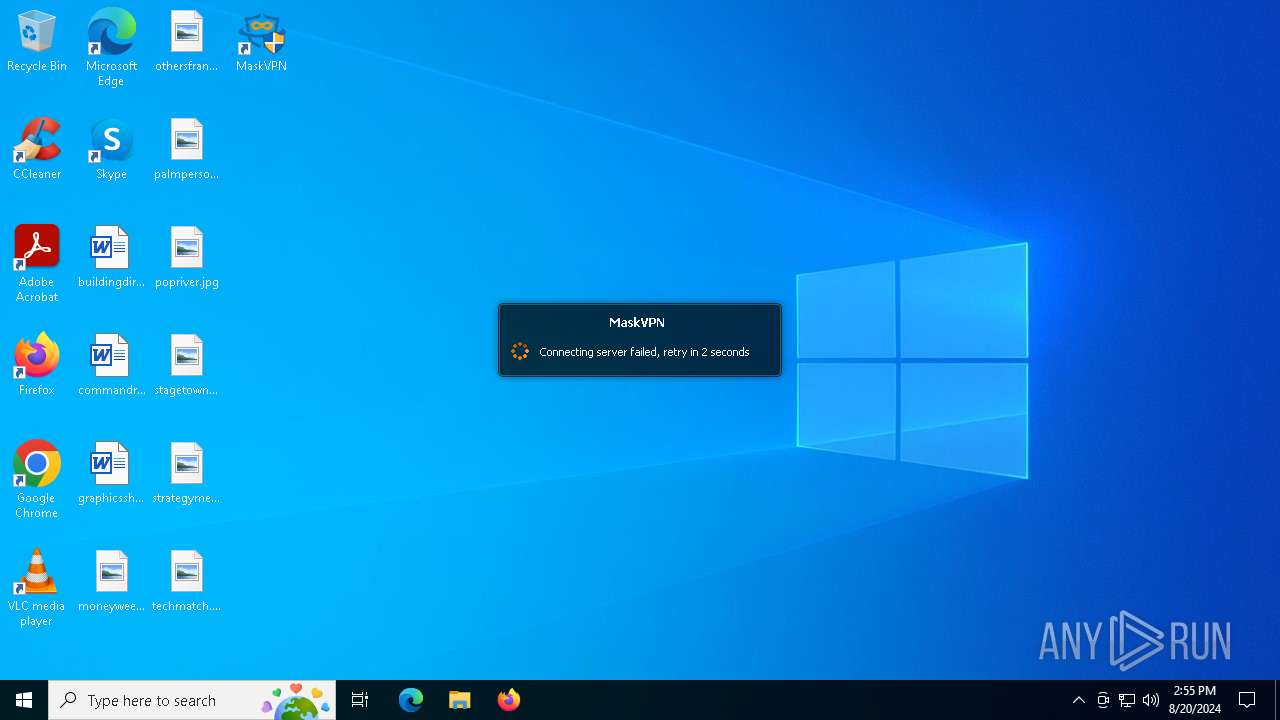
Task: Select the moneywee... image file
Action: [111, 582]
